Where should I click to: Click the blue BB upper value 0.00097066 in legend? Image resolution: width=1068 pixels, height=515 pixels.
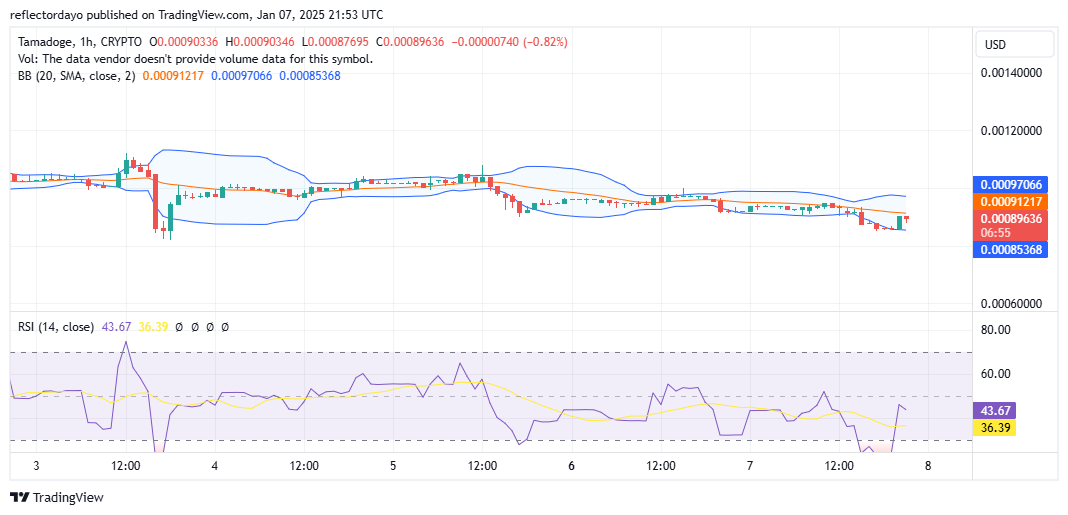pos(242,76)
